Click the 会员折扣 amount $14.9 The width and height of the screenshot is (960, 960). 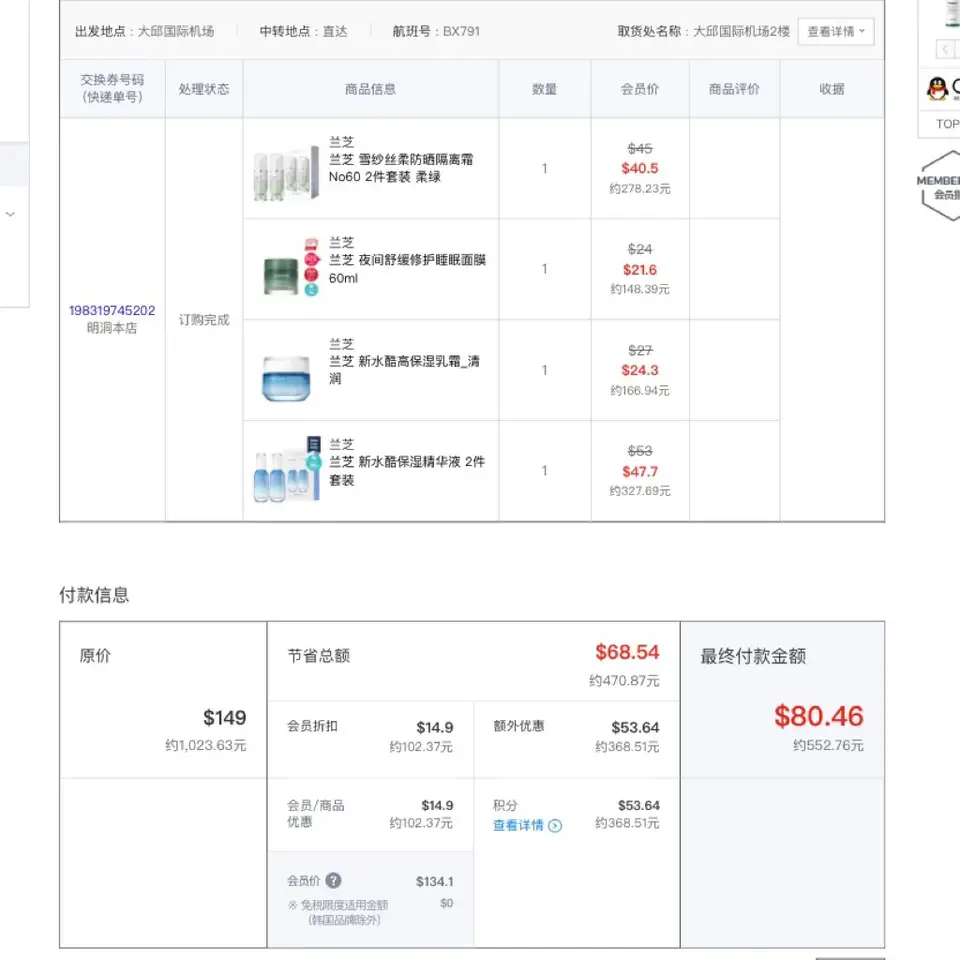tap(435, 727)
